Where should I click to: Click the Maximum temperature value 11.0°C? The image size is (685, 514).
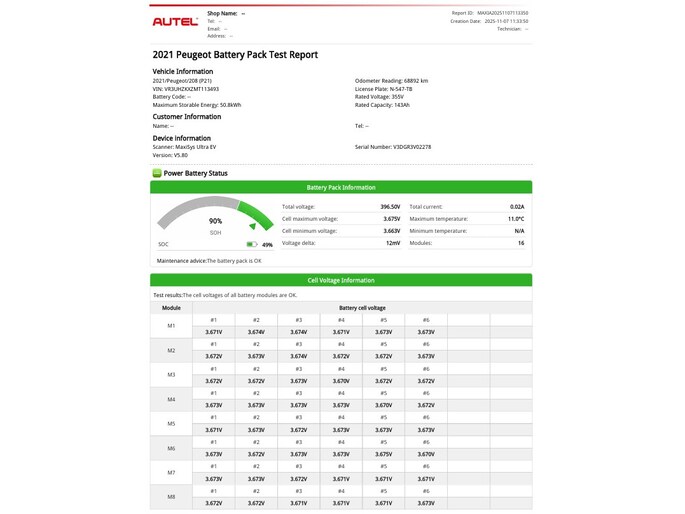pyautogui.click(x=515, y=219)
